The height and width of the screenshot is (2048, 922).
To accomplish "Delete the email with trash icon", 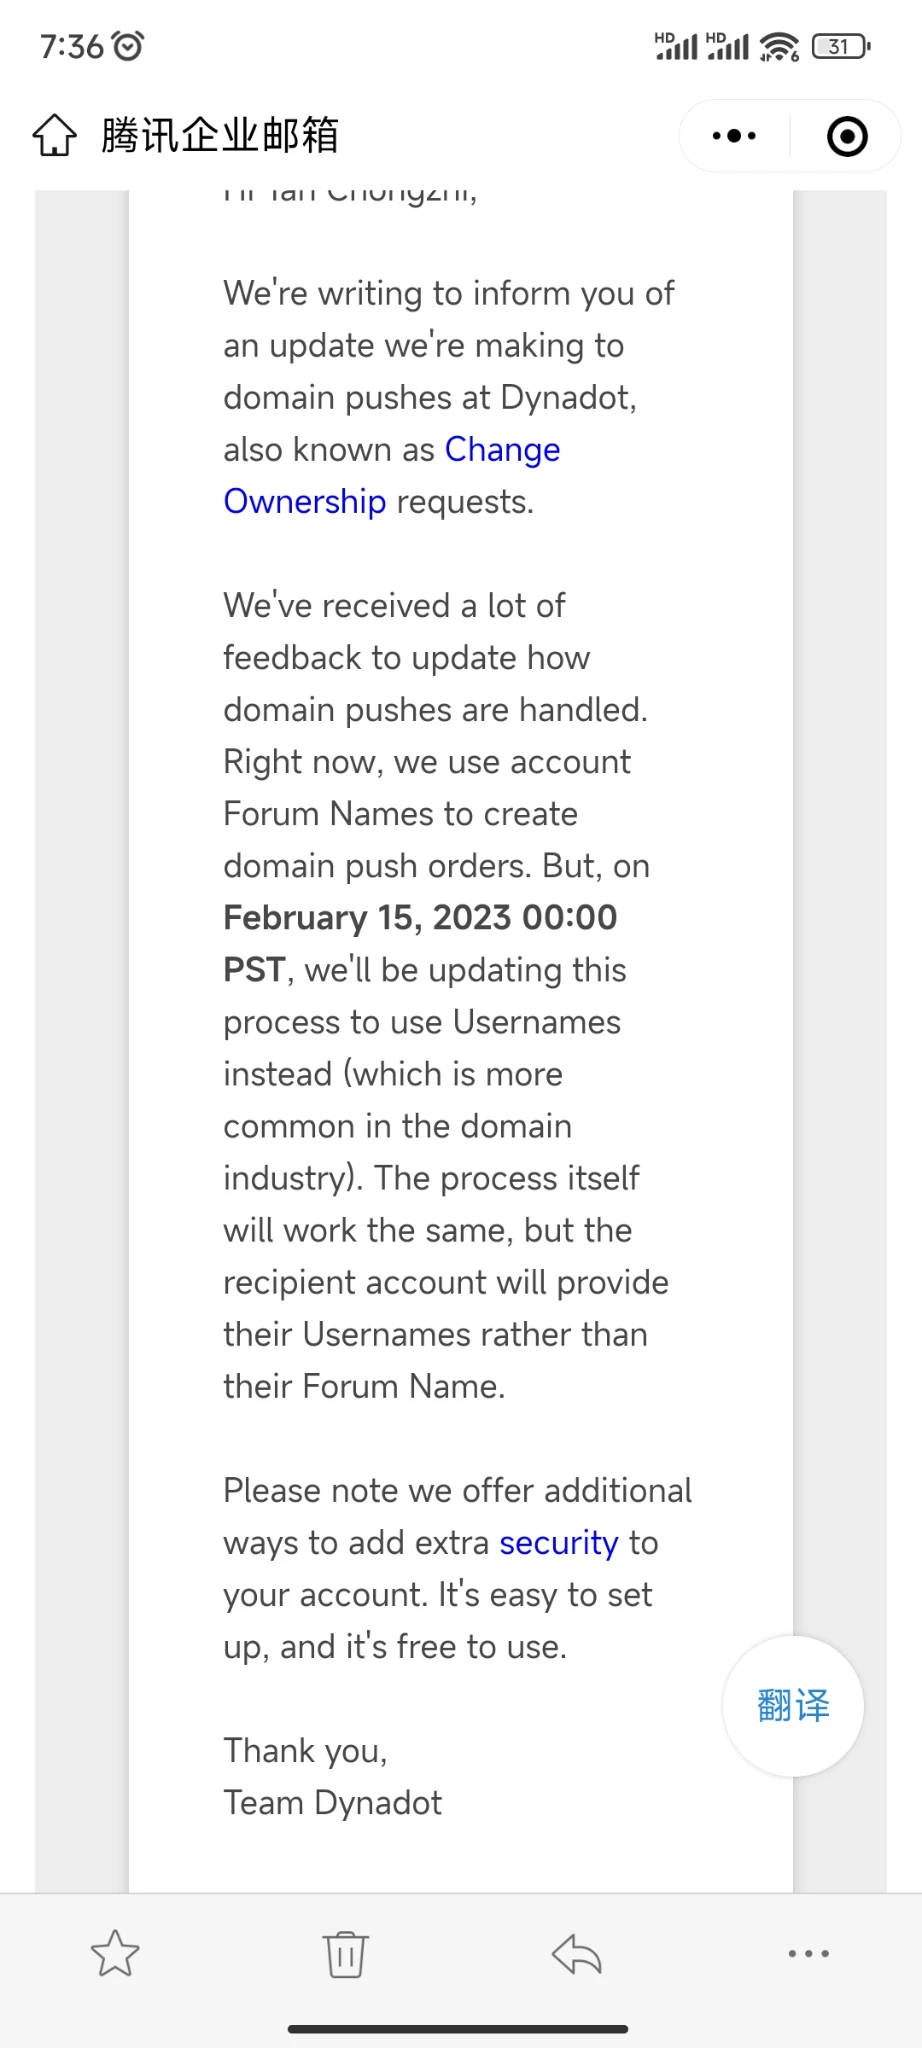I will point(345,1953).
